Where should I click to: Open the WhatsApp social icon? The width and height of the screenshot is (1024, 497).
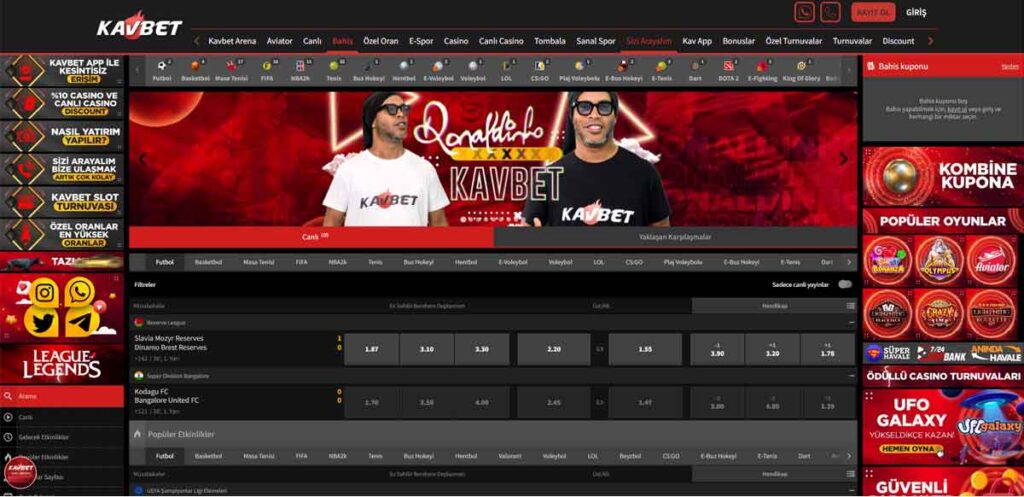pyautogui.click(x=80, y=292)
